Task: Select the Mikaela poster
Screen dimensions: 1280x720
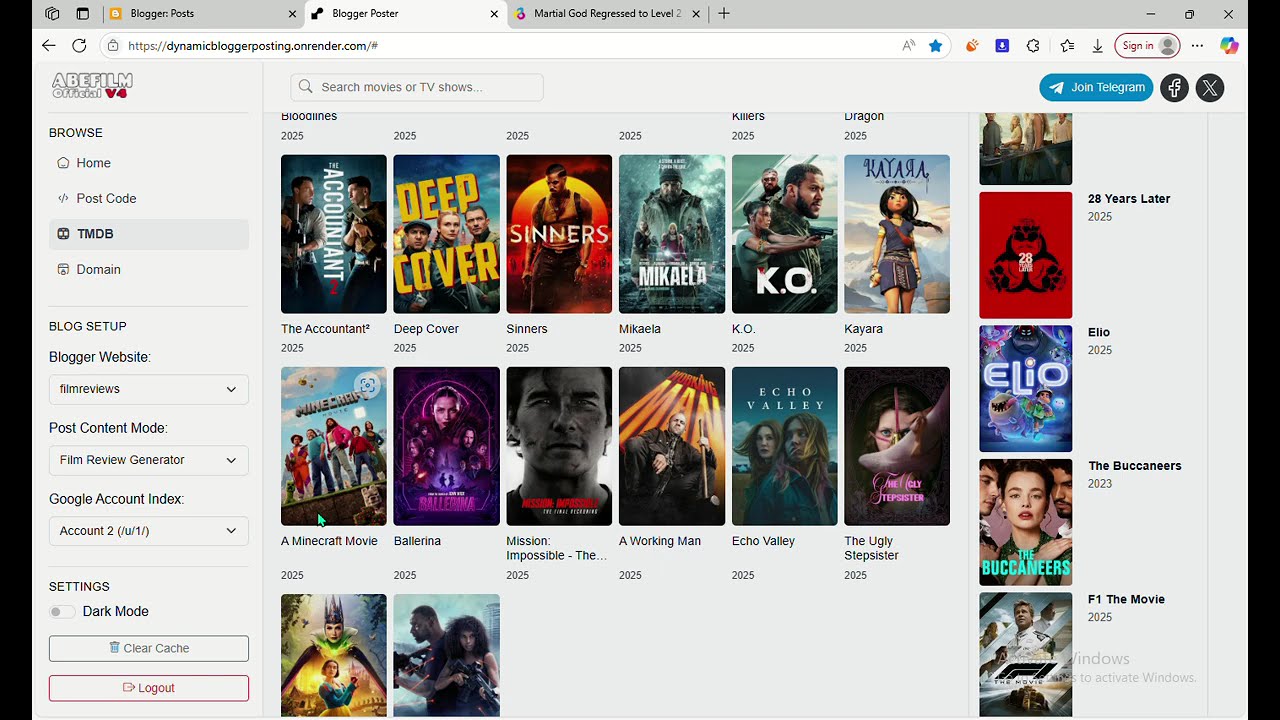Action: (672, 234)
